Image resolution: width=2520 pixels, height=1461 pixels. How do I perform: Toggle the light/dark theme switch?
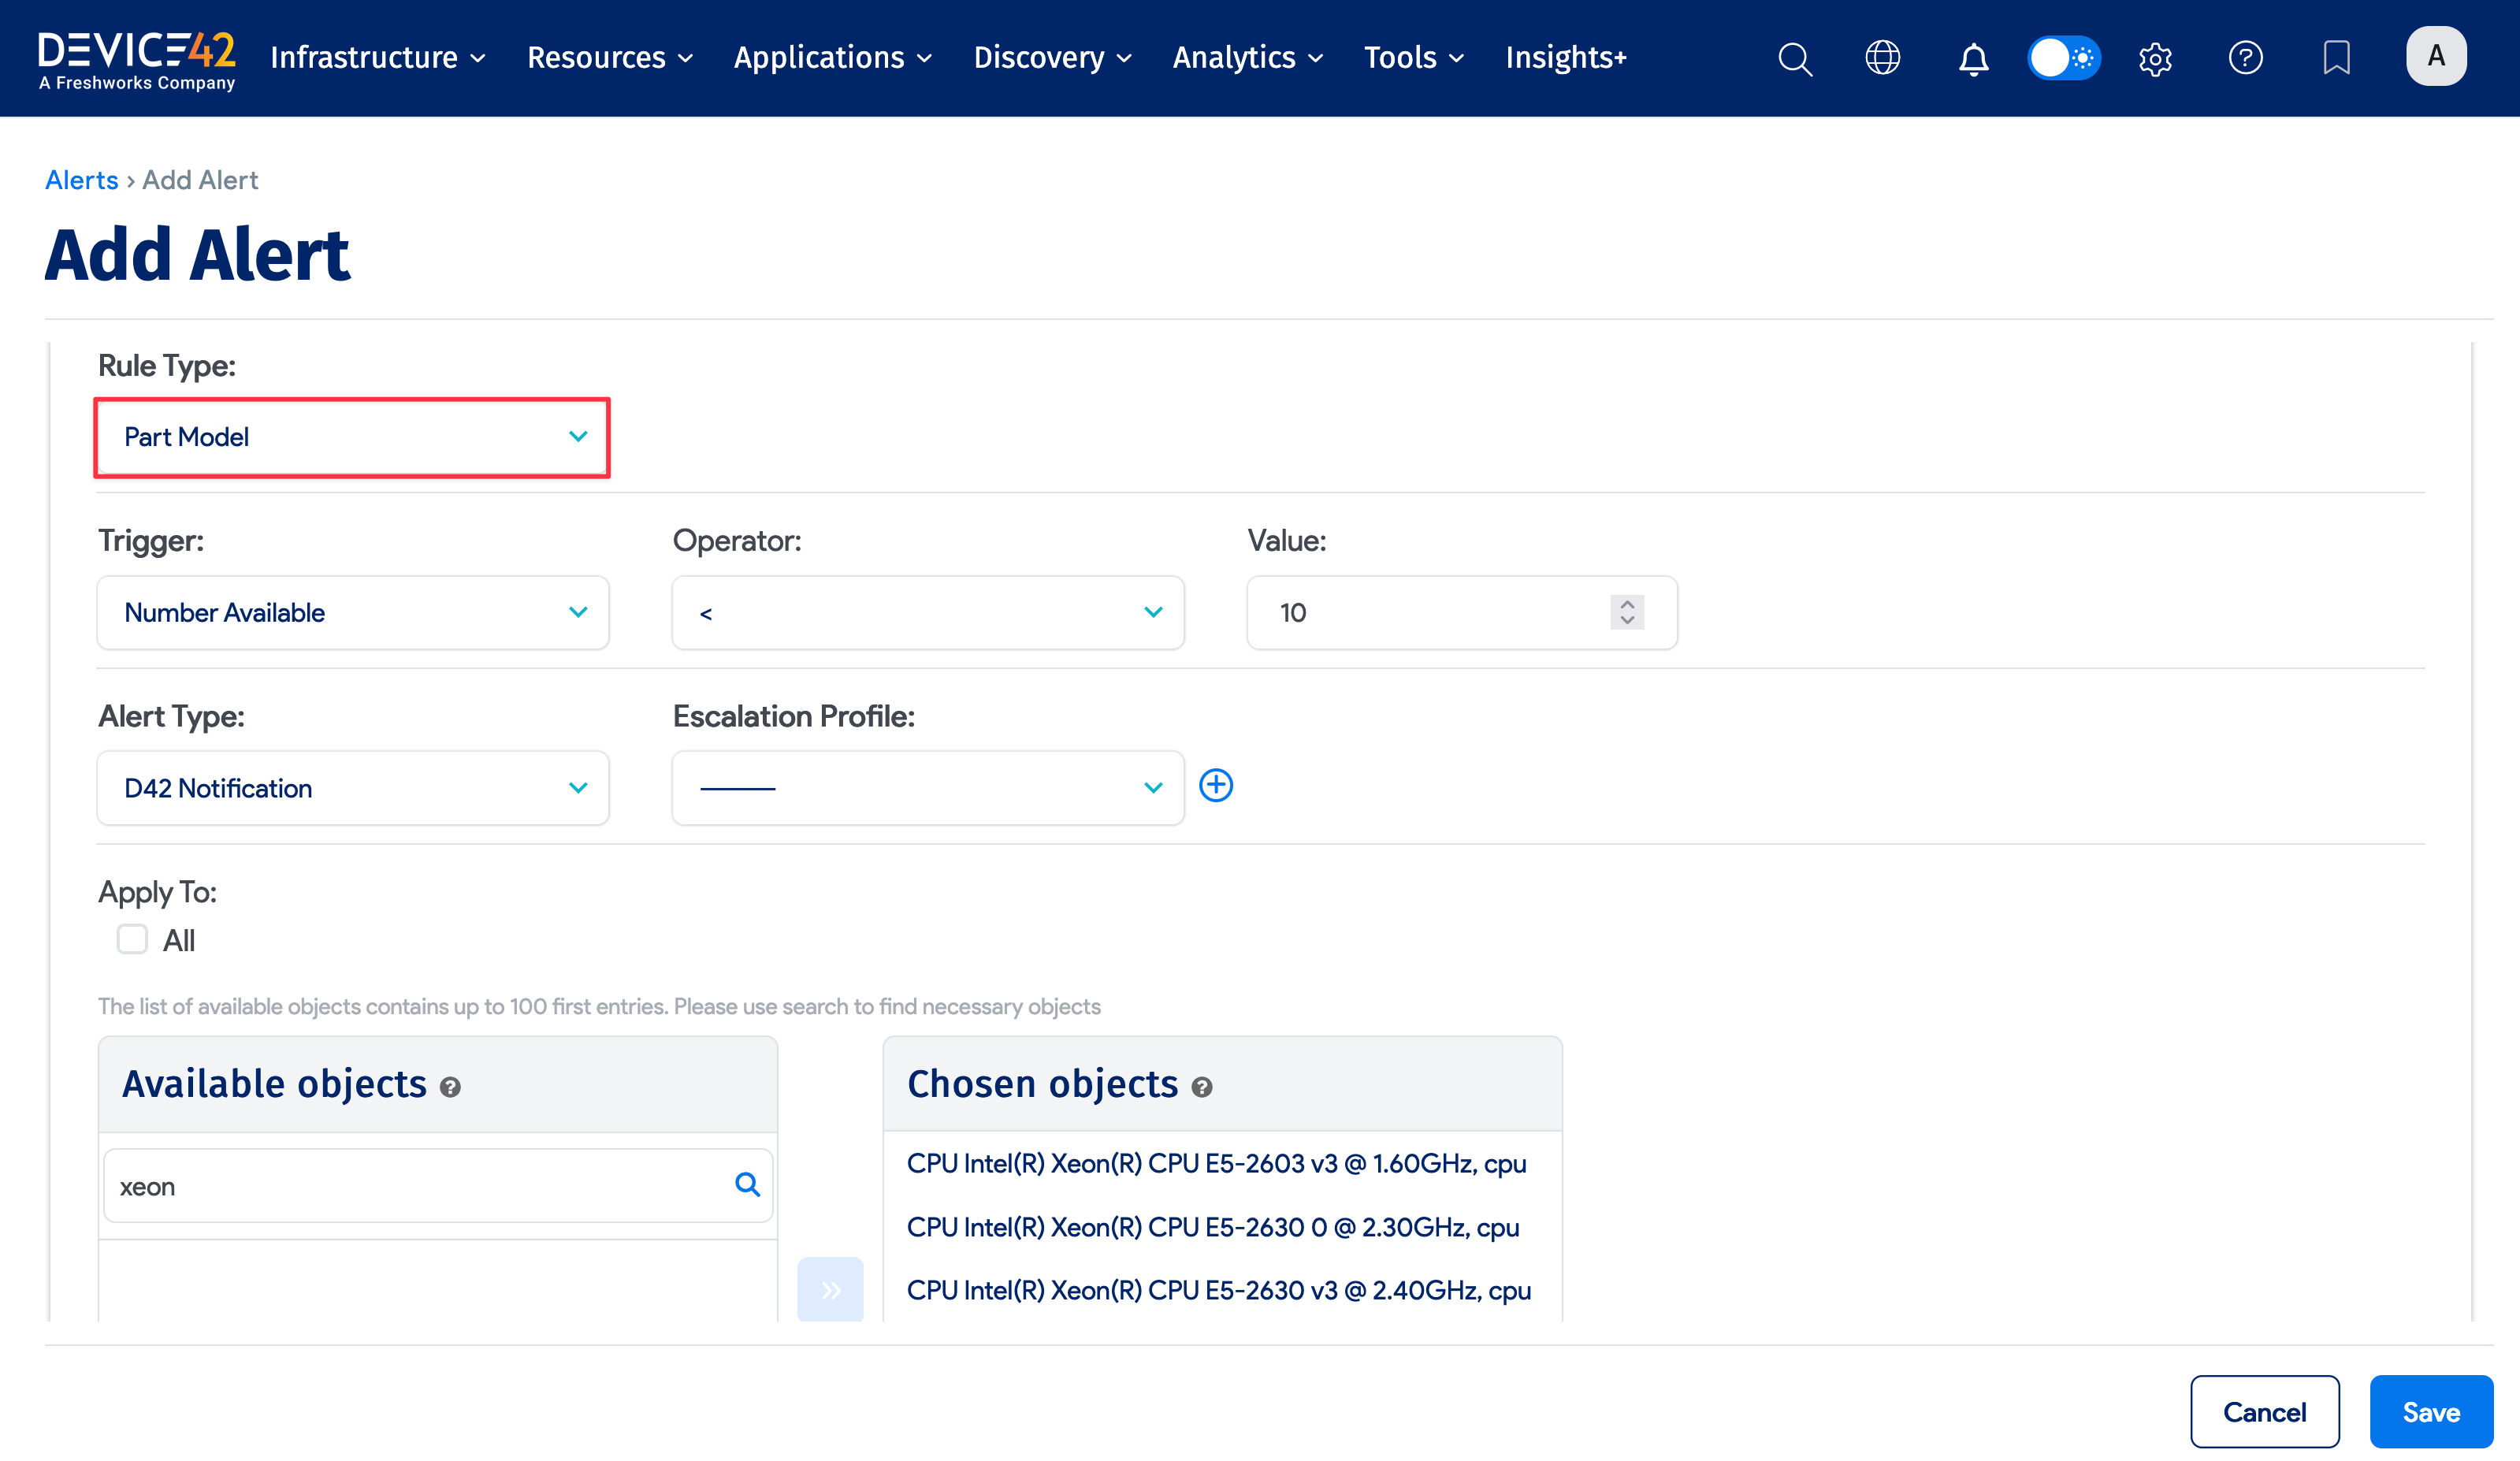(2064, 58)
